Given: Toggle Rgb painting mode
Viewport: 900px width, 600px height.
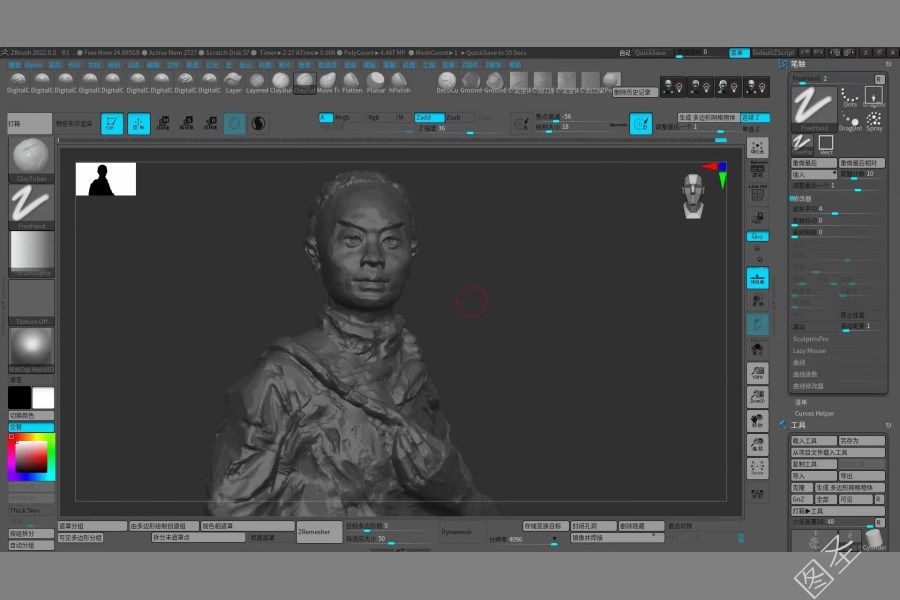Looking at the screenshot, I should 379,117.
